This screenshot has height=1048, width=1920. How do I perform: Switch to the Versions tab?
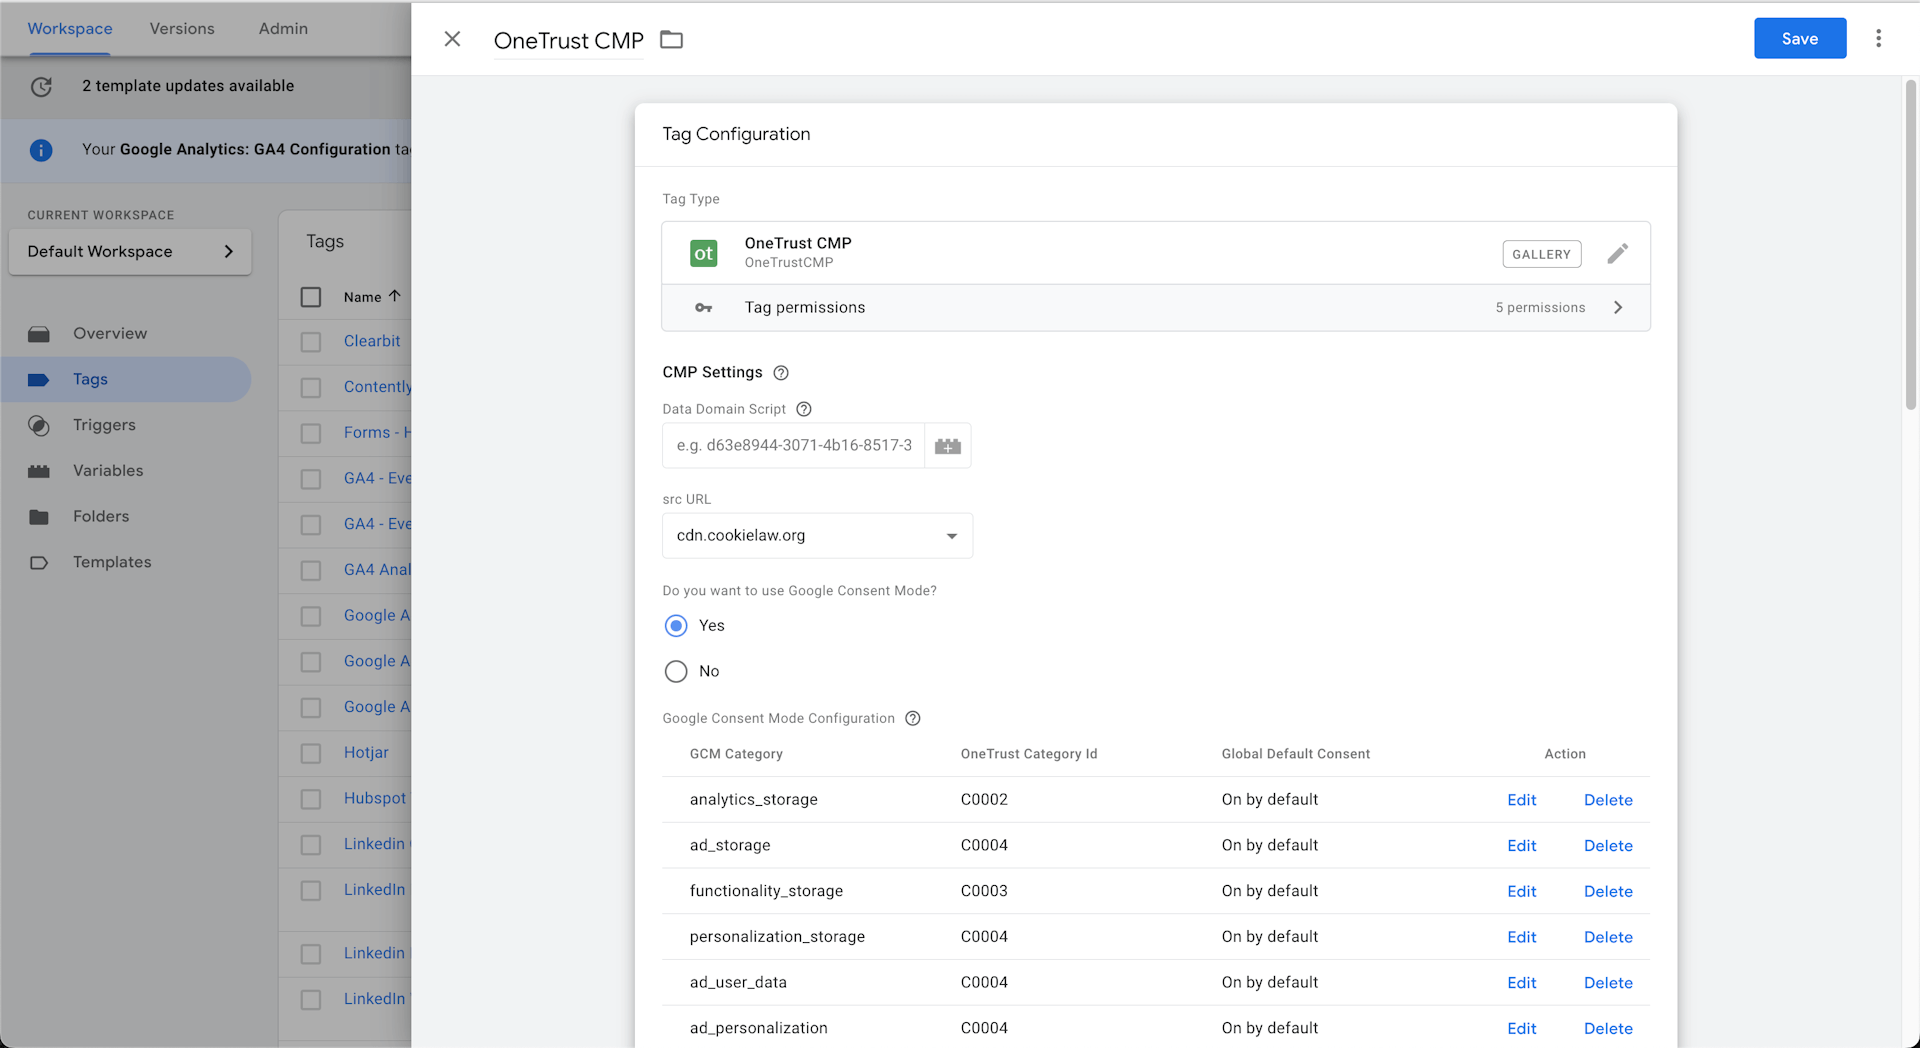click(x=182, y=29)
